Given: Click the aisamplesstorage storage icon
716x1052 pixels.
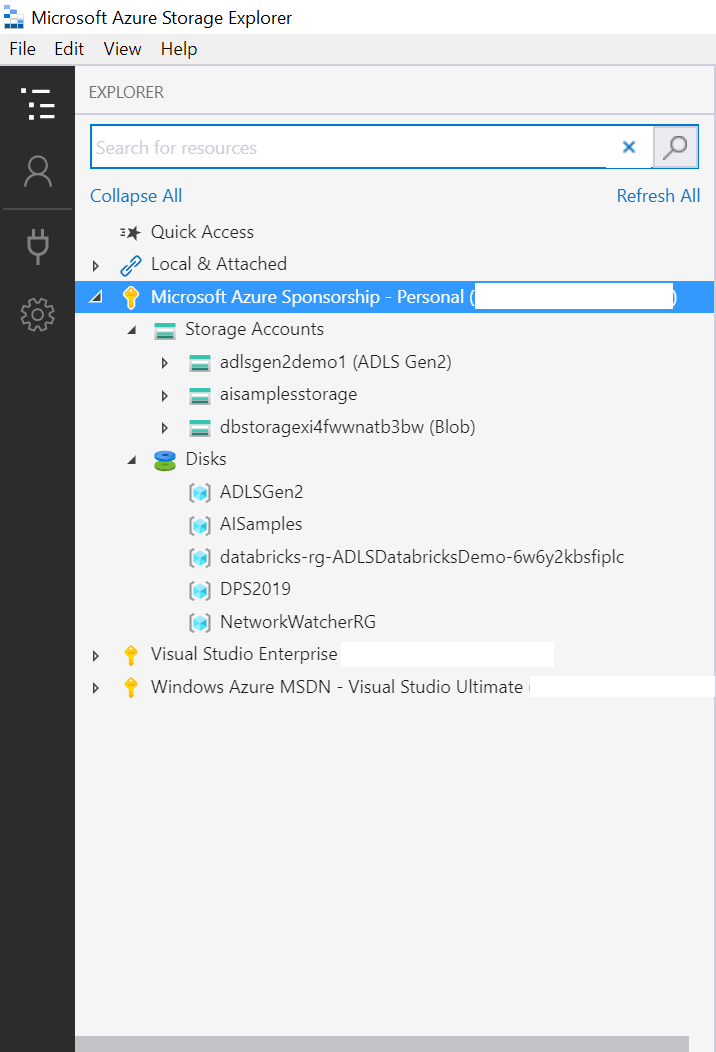Looking at the screenshot, I should (199, 396).
